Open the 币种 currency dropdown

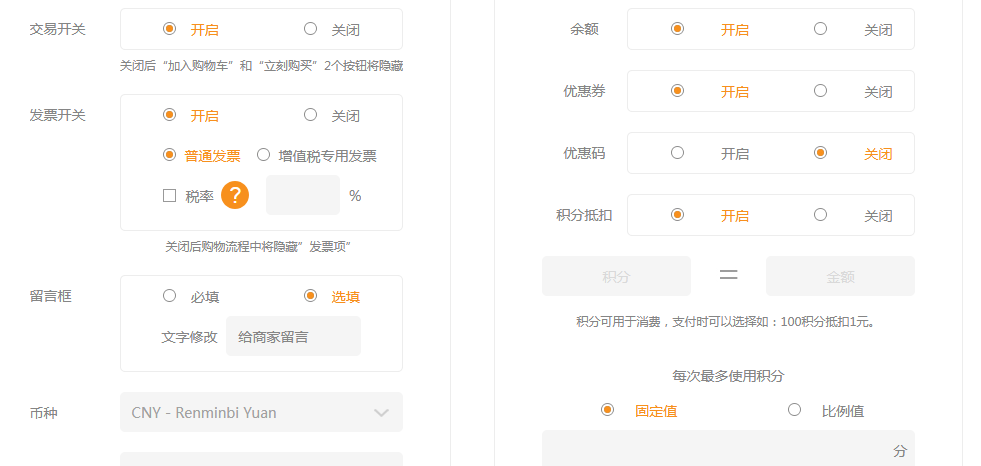260,412
